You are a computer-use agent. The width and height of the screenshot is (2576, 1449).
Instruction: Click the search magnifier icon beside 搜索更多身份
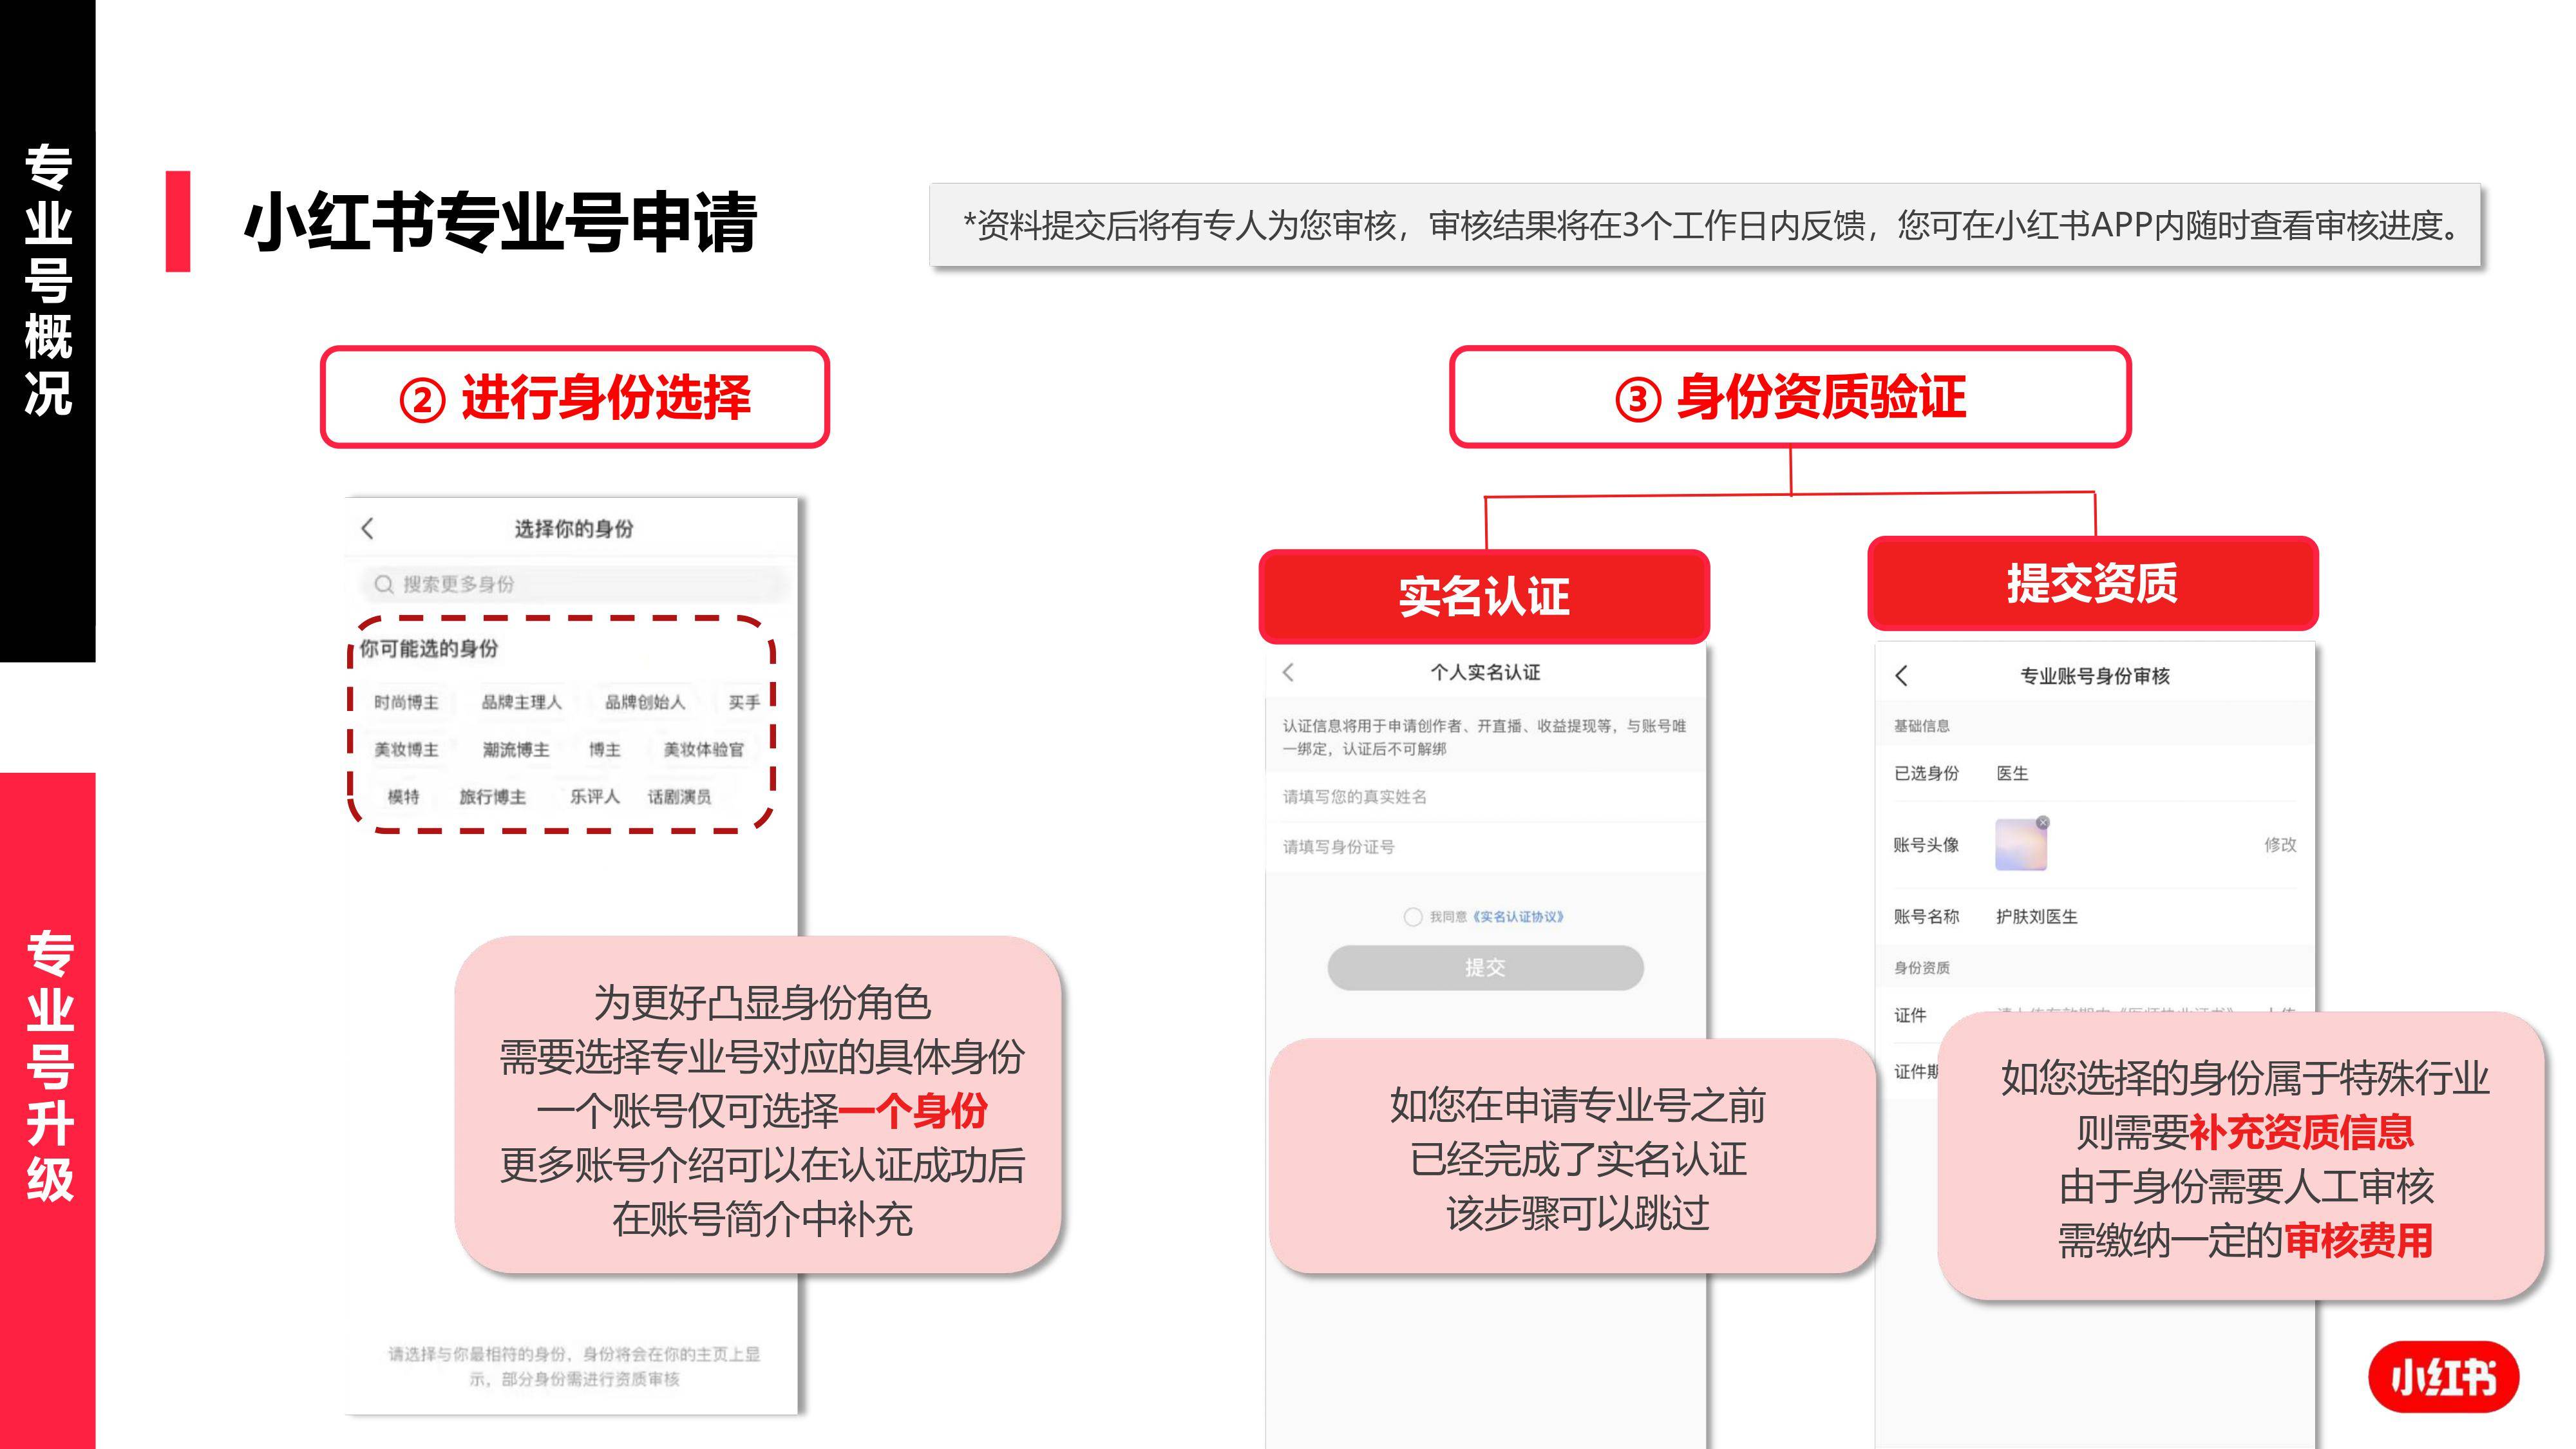(383, 584)
